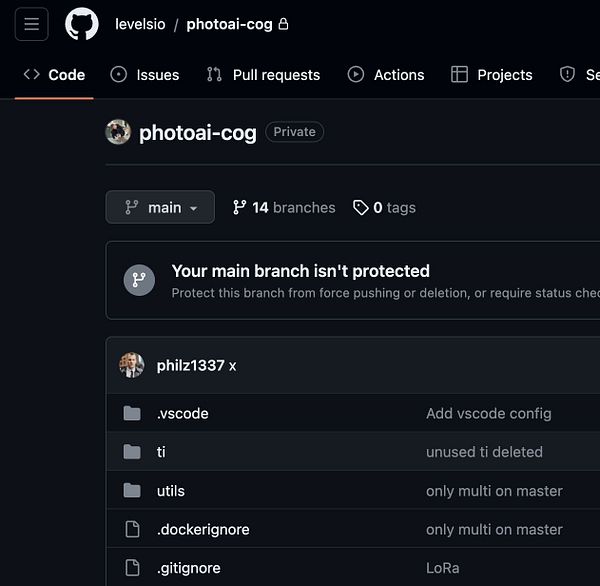
Task: Click the .dockerignore file icon
Action: pos(132,529)
